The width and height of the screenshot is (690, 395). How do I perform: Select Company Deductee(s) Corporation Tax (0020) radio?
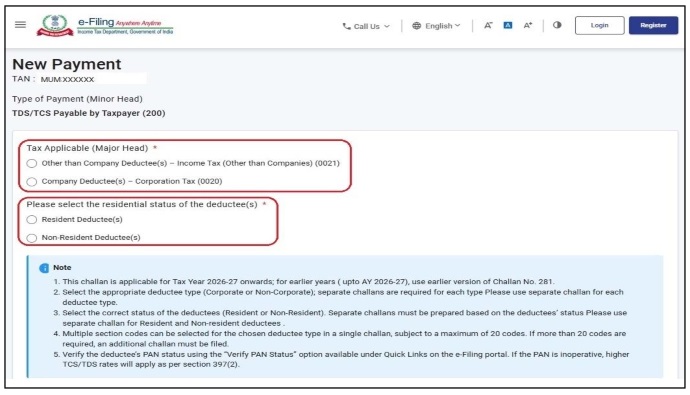(32, 182)
